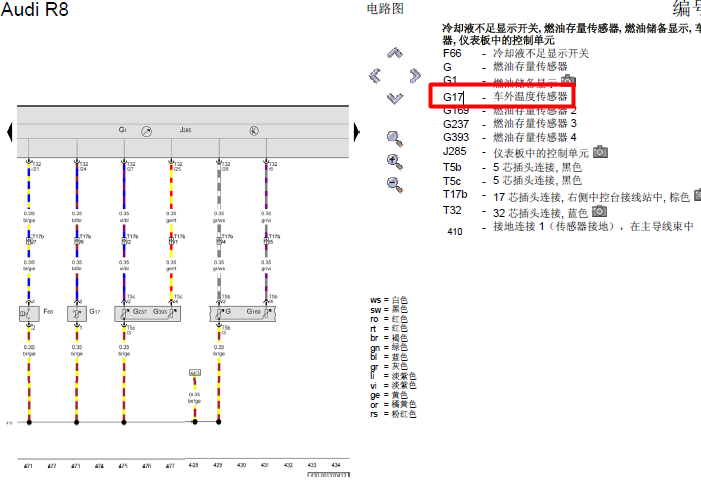This screenshot has width=701, height=501.
Task: Click the ro = 红色 color code
Action: click(389, 319)
